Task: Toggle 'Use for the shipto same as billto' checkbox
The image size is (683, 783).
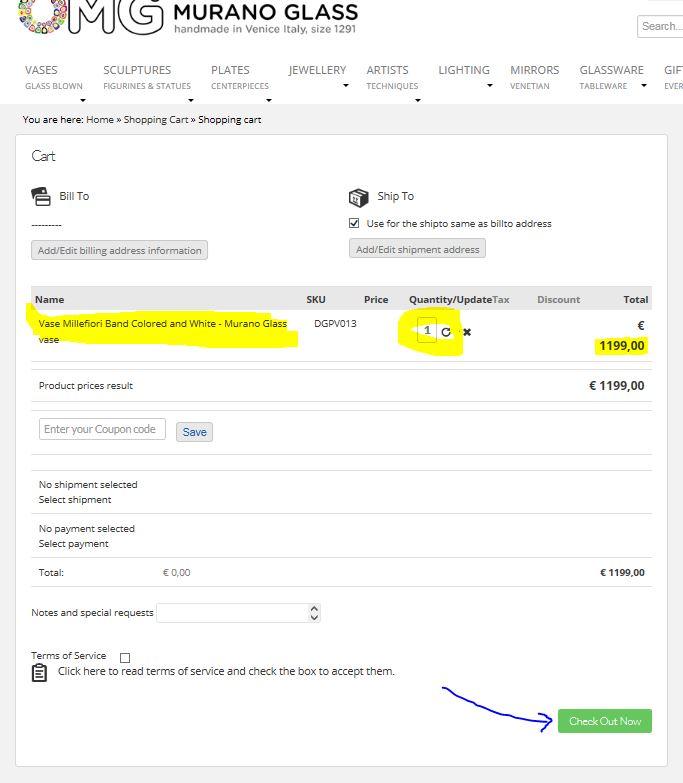Action: click(x=354, y=223)
